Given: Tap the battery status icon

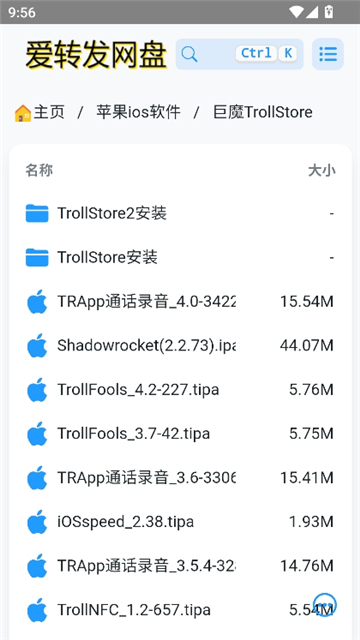Looking at the screenshot, I should click(329, 12).
